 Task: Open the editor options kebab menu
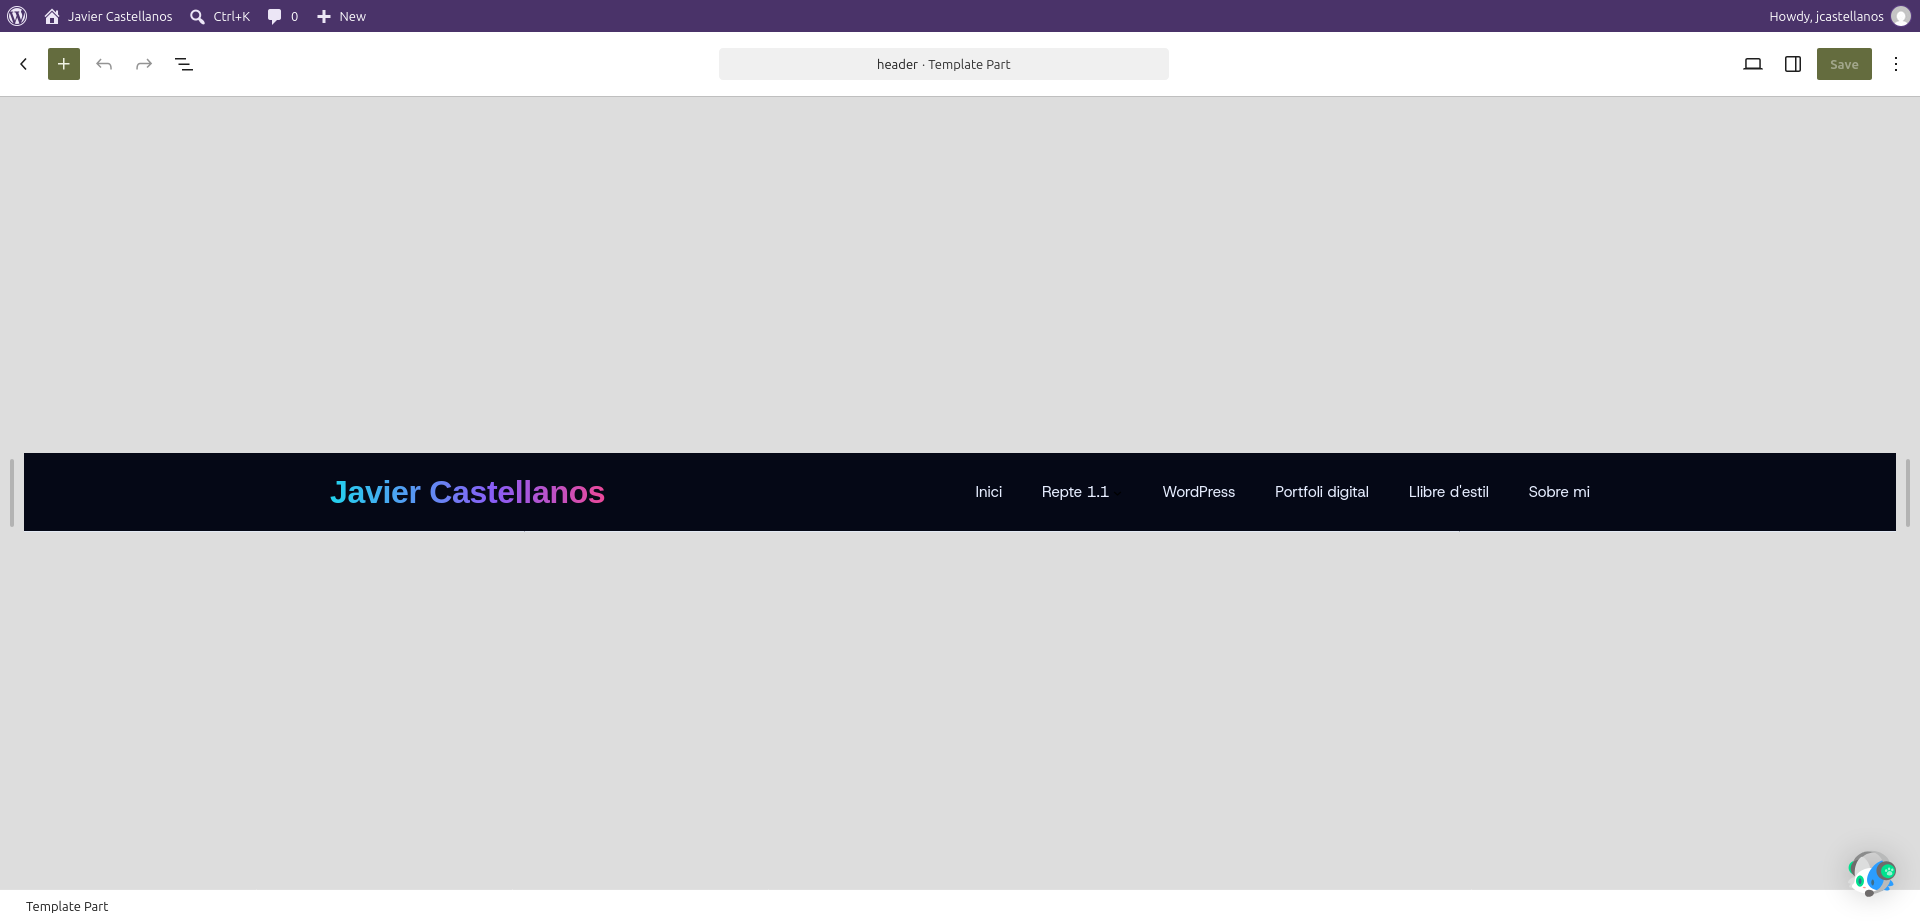(x=1896, y=64)
